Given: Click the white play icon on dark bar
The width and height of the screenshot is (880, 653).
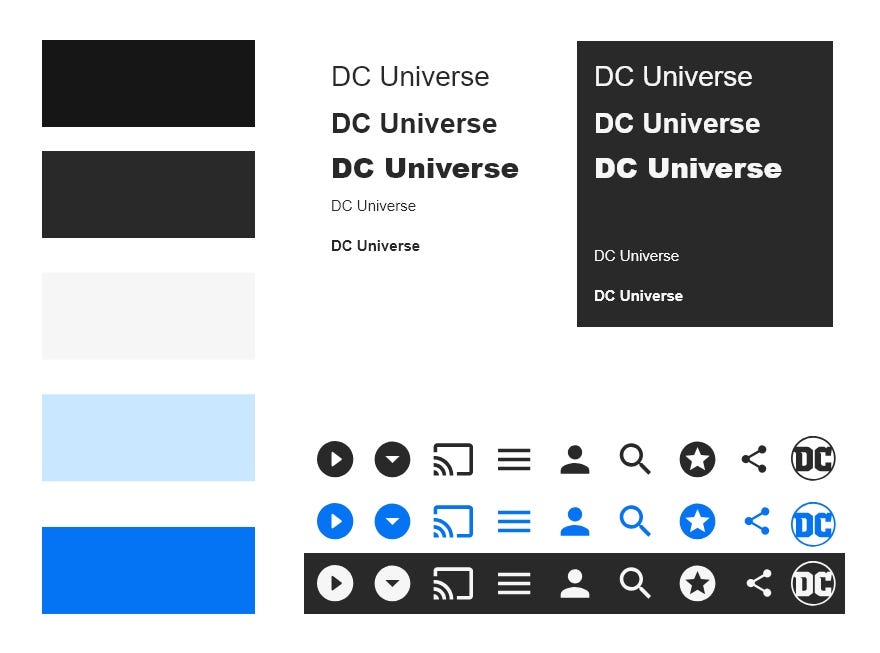Looking at the screenshot, I should pyautogui.click(x=335, y=583).
